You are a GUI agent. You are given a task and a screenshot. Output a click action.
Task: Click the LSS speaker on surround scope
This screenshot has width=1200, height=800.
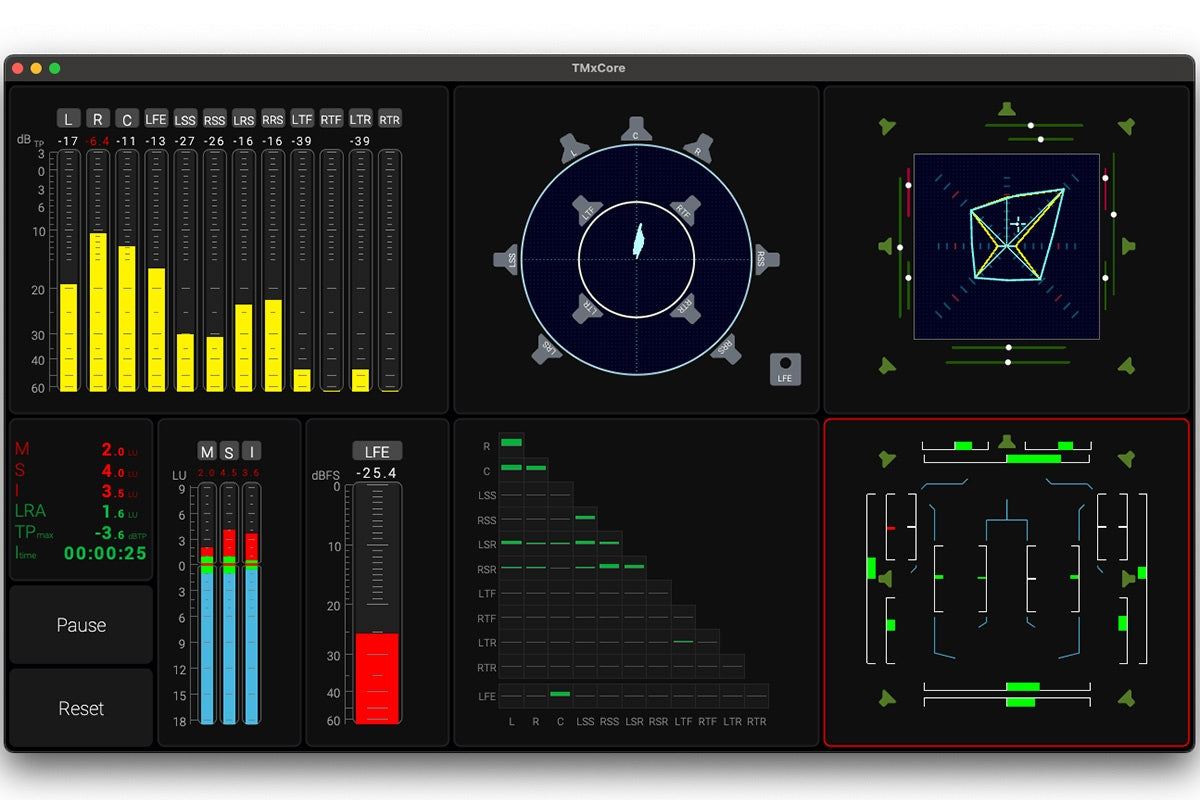508,258
